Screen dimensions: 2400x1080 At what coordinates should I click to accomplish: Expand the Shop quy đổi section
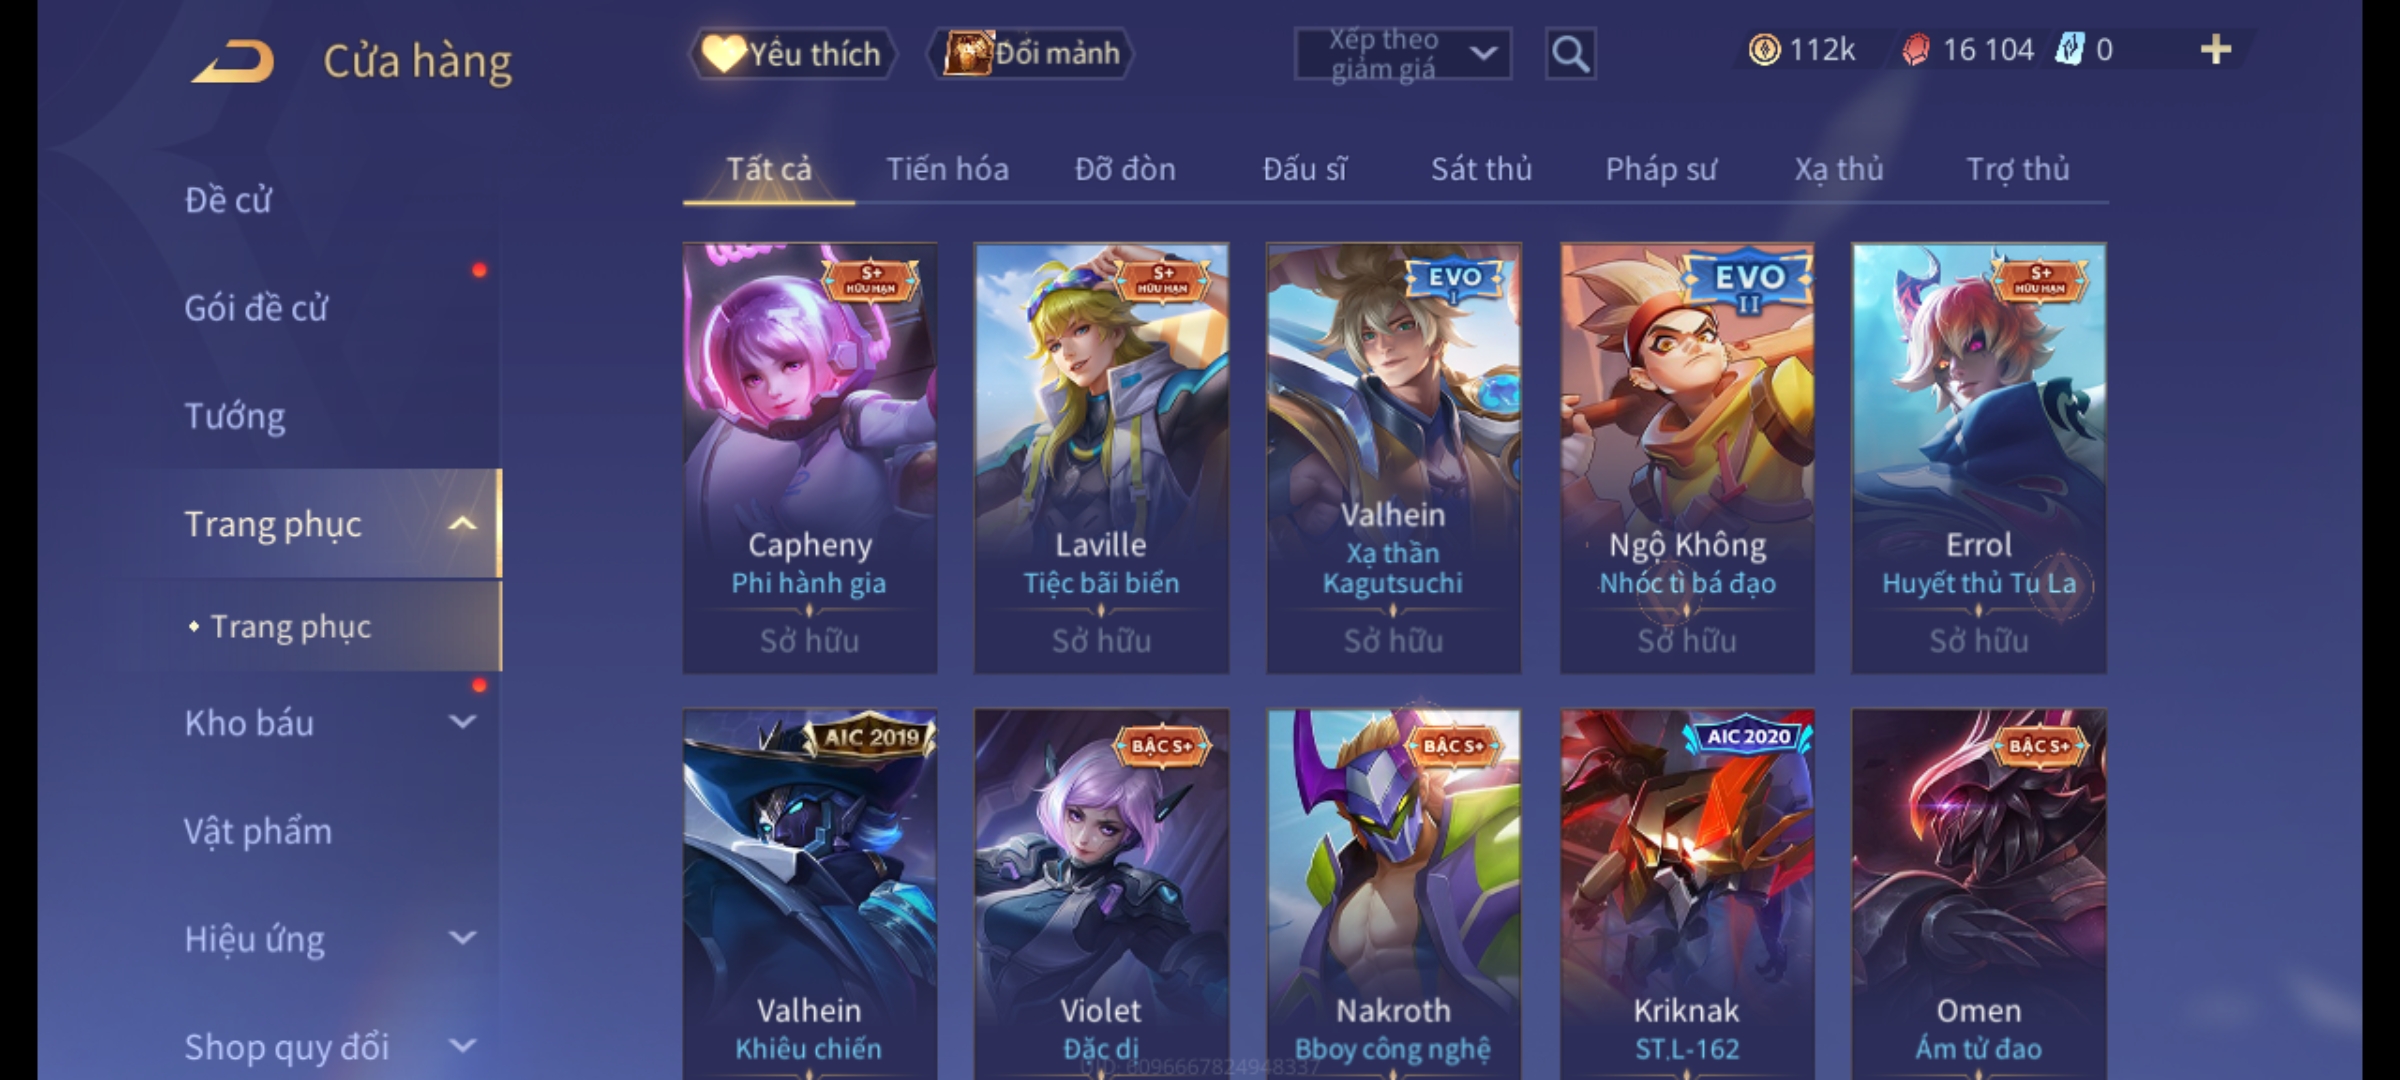click(x=462, y=1046)
